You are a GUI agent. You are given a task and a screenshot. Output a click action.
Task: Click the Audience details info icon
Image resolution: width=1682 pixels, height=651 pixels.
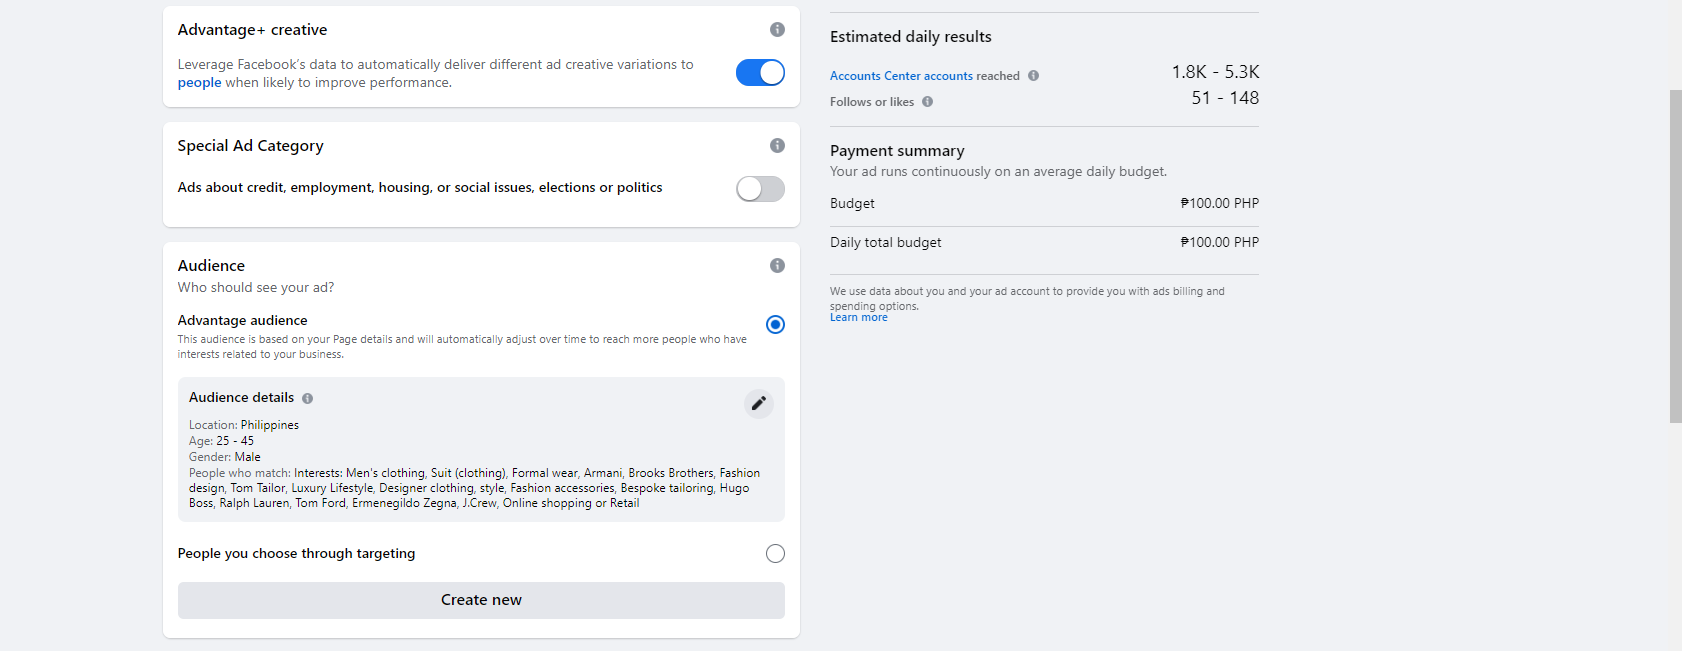[x=308, y=398]
